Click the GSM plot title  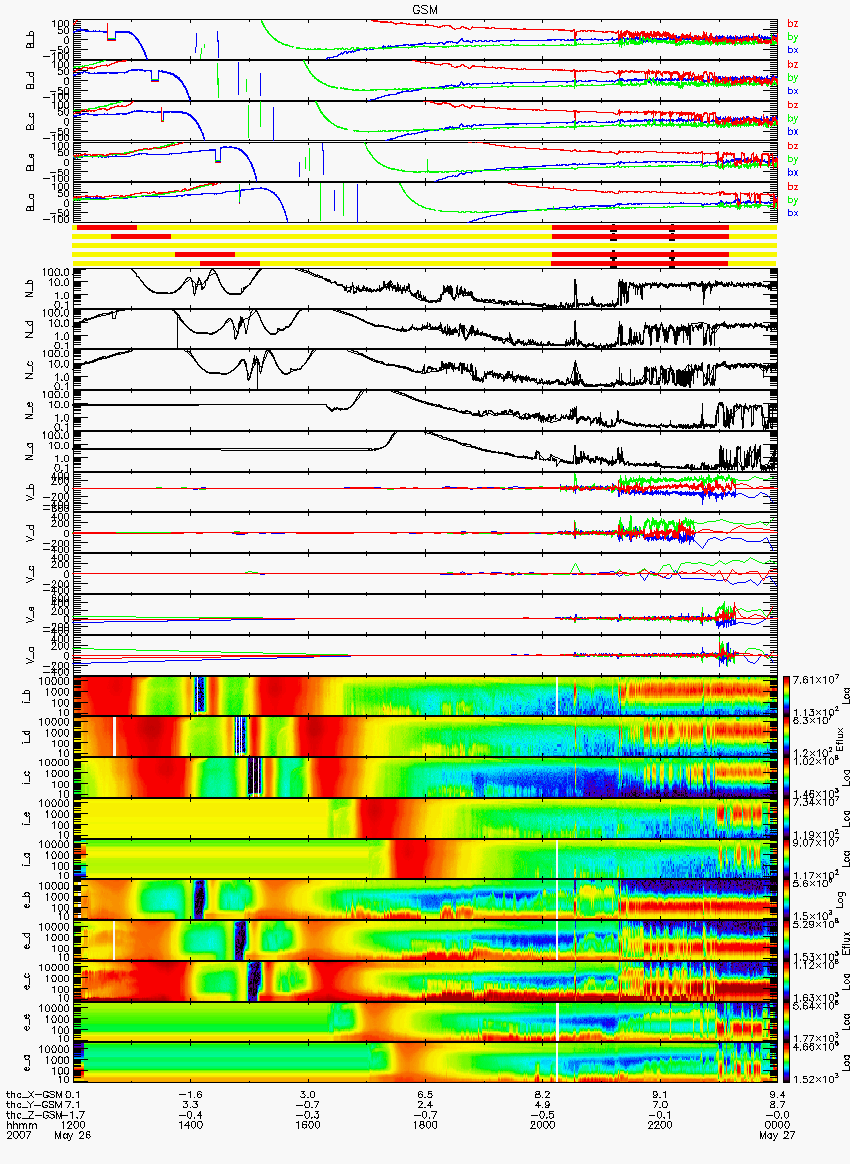click(425, 9)
